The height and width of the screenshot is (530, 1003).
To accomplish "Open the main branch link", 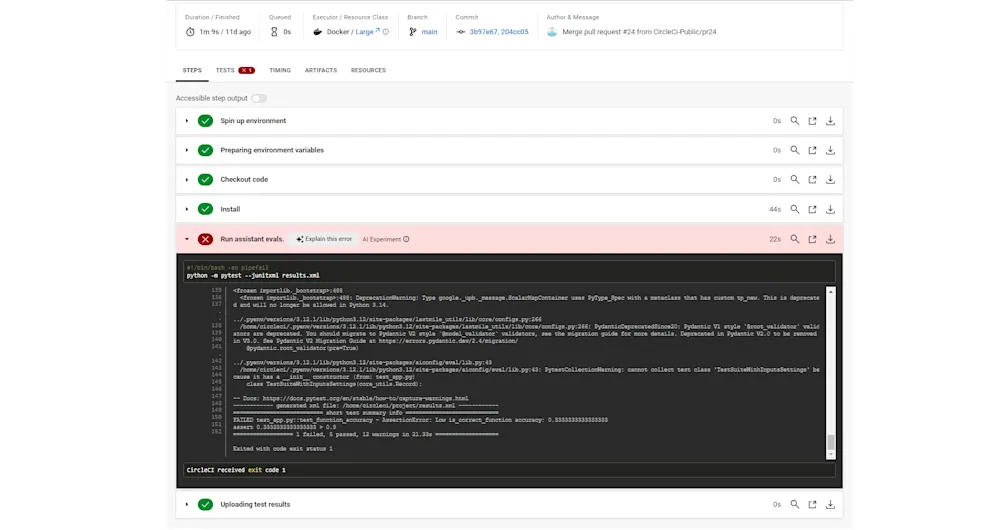I will coord(429,31).
